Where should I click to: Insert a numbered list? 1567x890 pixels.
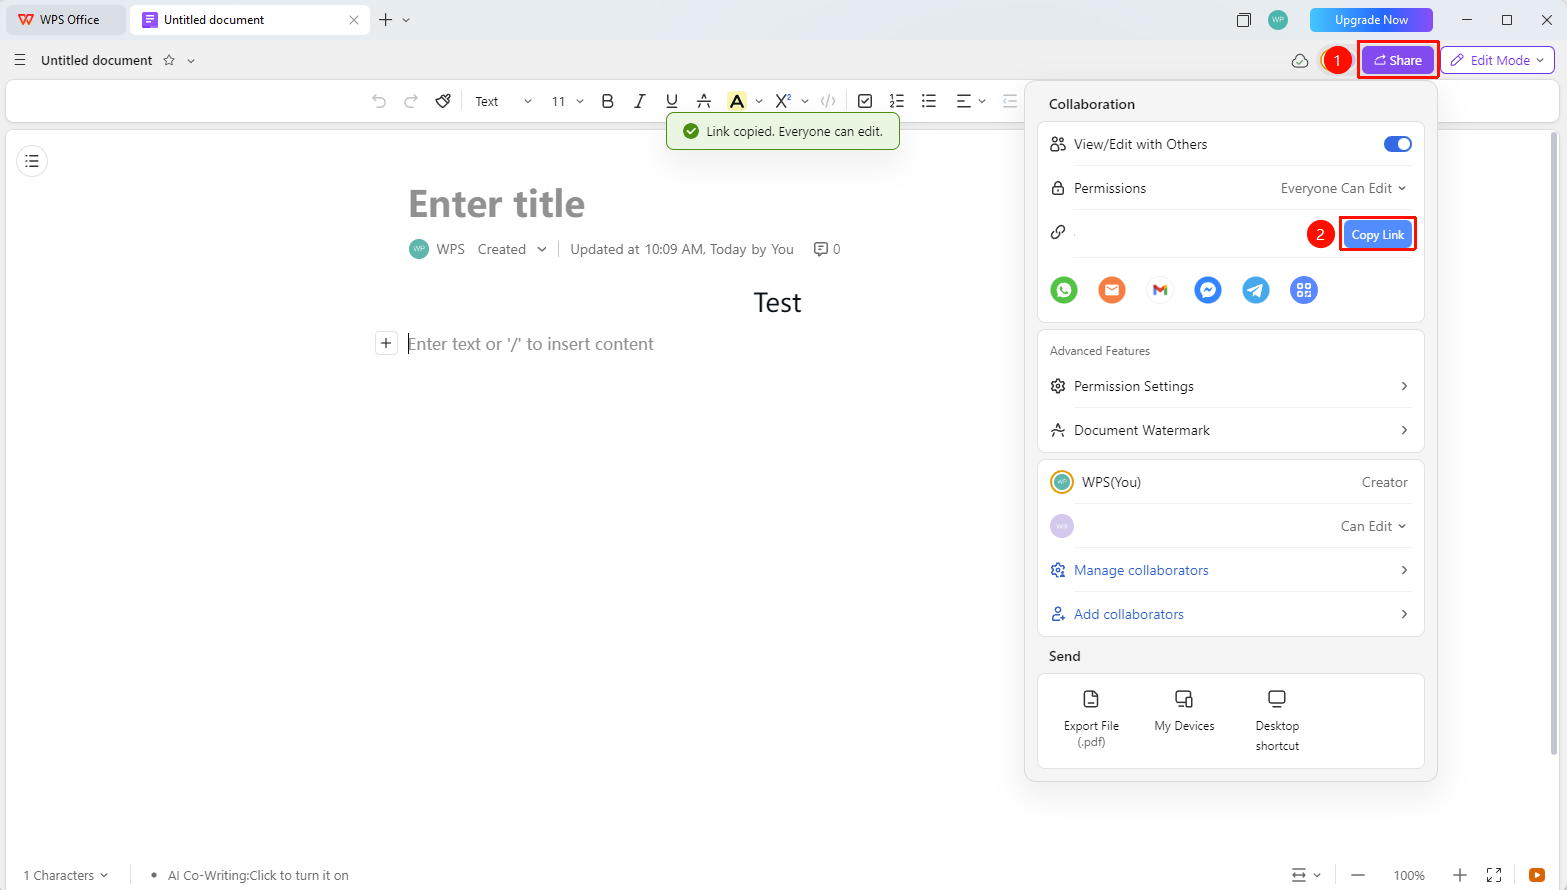897,101
